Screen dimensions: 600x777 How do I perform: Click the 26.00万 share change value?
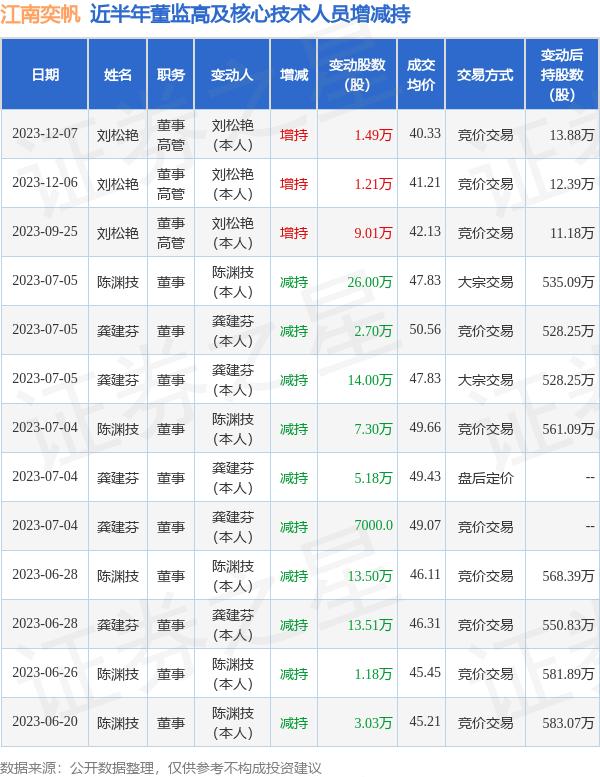(x=370, y=282)
